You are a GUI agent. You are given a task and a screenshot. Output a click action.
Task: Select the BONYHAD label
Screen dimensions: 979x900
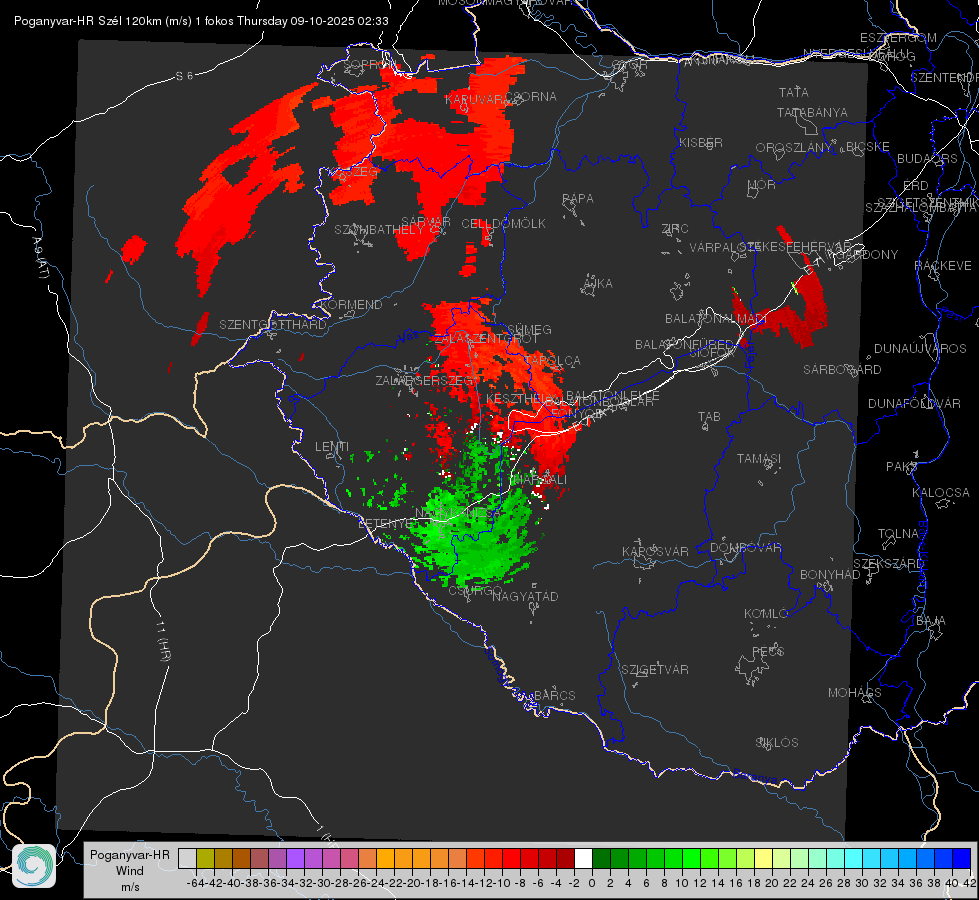(x=830, y=575)
